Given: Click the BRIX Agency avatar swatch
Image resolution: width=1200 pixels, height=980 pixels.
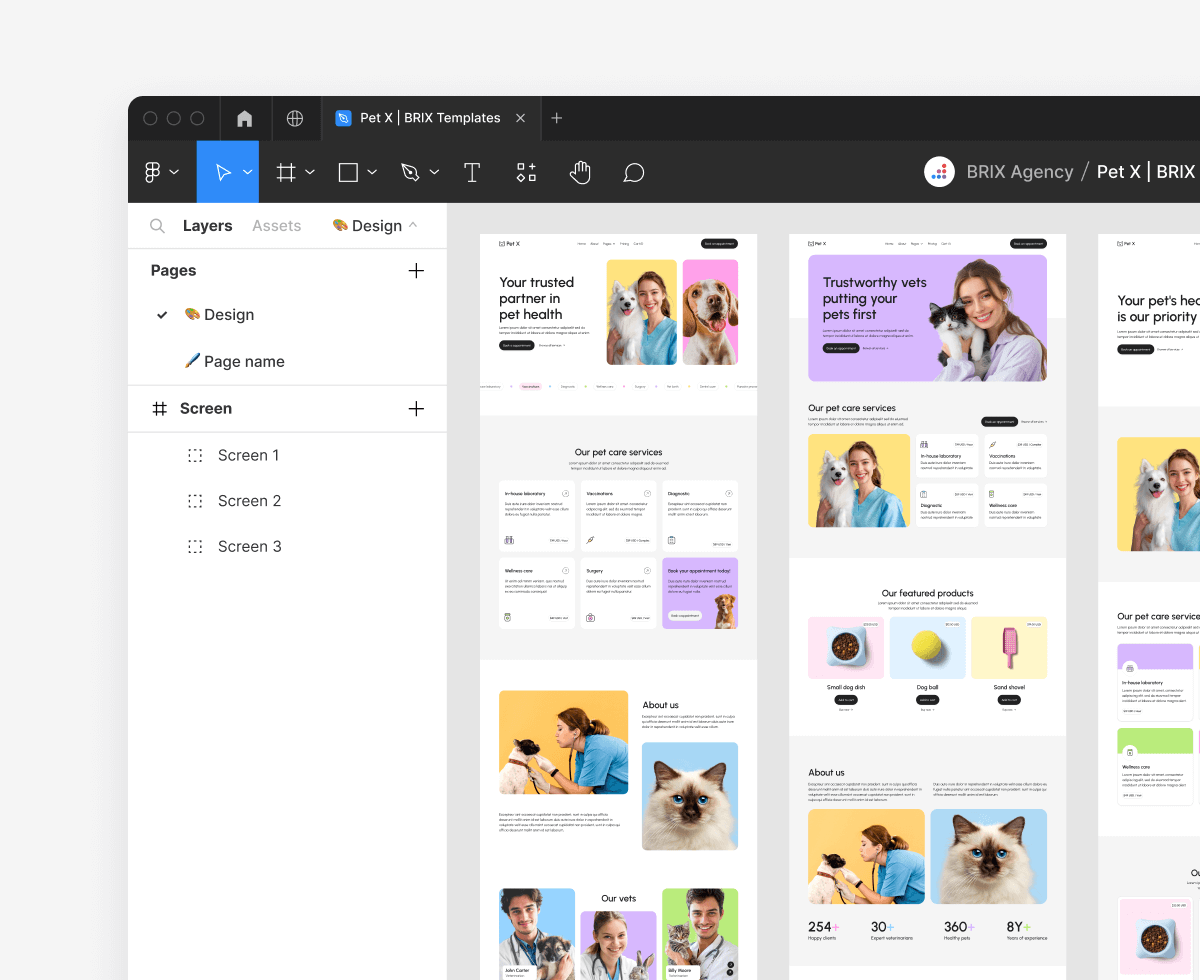Looking at the screenshot, I should pyautogui.click(x=938, y=171).
